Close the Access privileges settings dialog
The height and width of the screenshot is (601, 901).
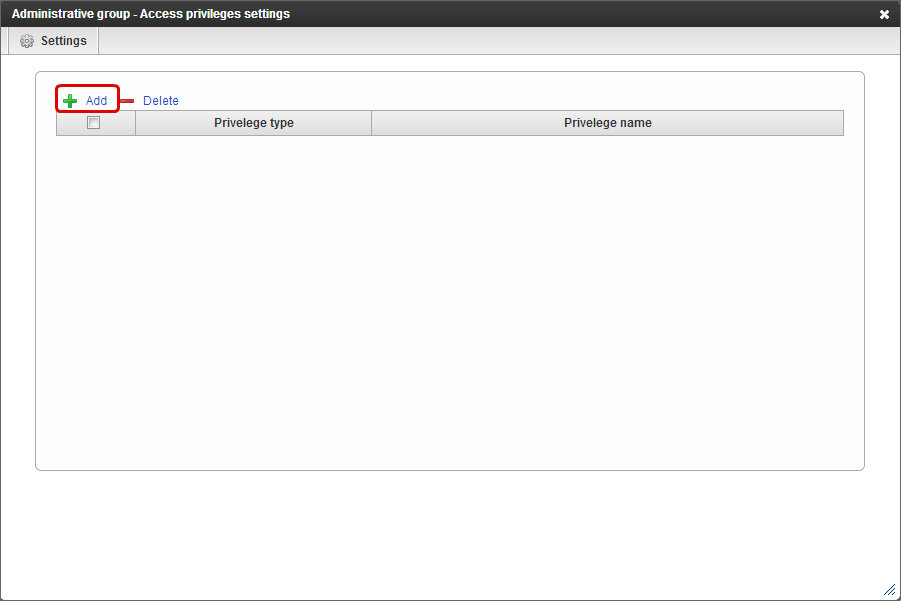click(884, 14)
